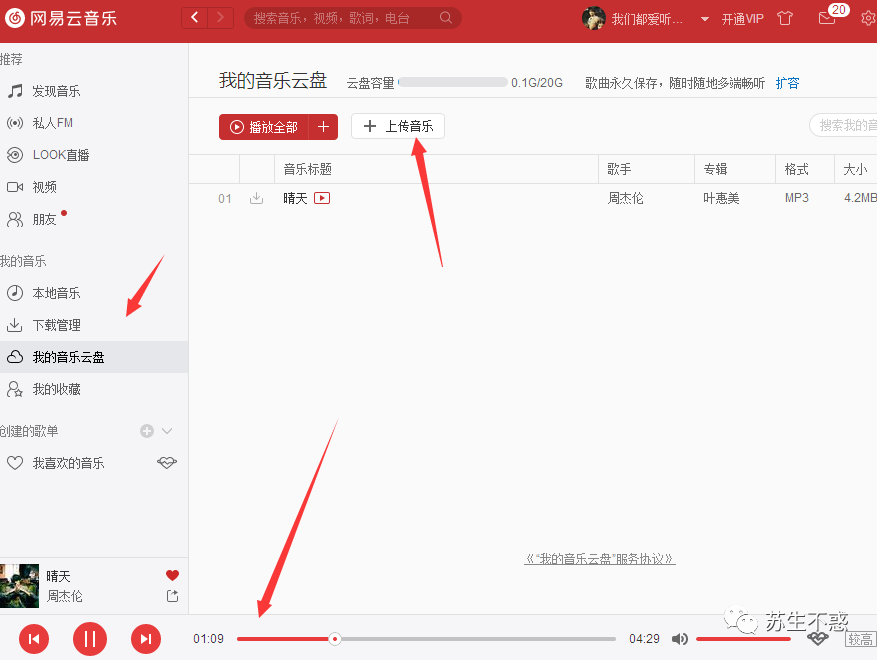Click 开通VIP link
Screen dimensions: 877x660
[742, 19]
